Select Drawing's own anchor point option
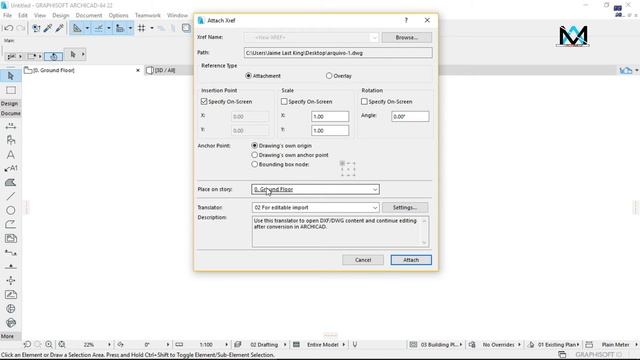 coord(255,155)
